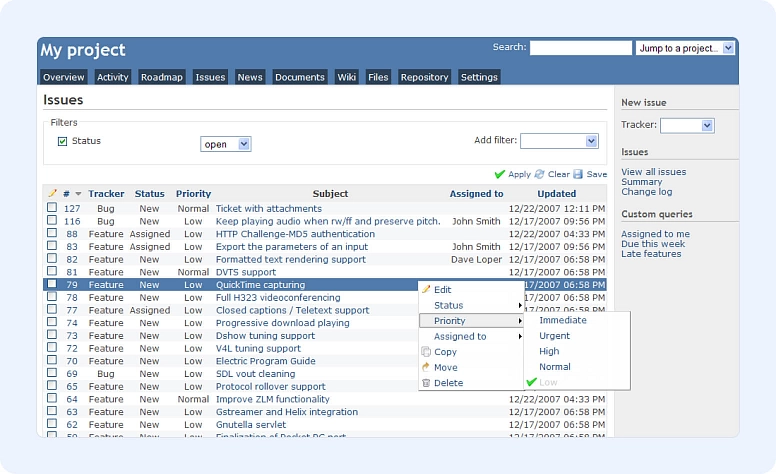Click the Move arrow icon in context menu
The width and height of the screenshot is (776, 474).
(x=426, y=367)
